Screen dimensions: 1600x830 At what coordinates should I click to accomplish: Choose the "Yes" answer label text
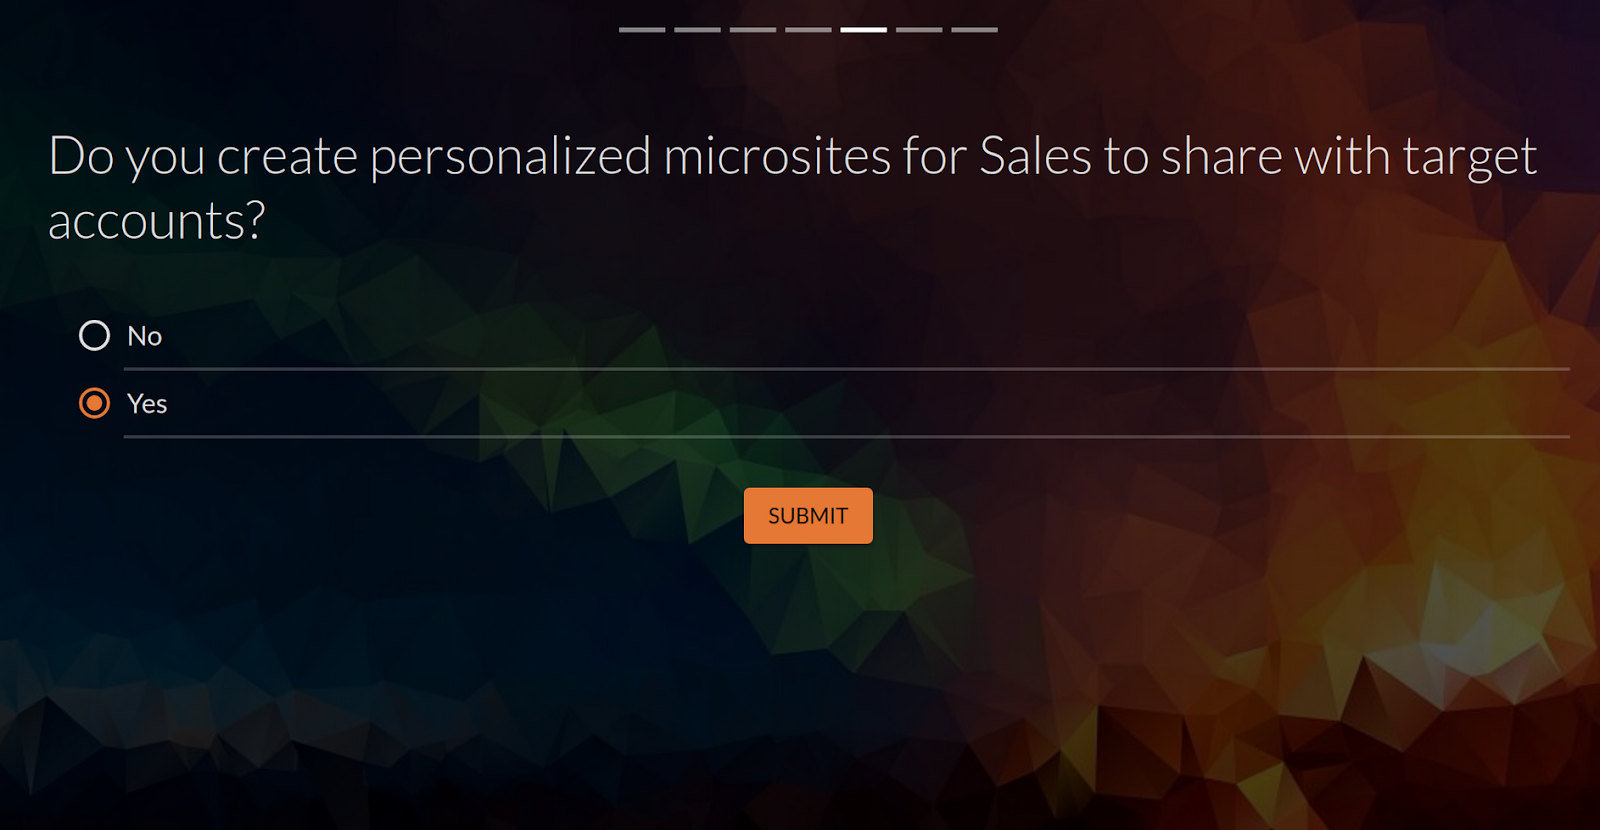click(x=147, y=404)
